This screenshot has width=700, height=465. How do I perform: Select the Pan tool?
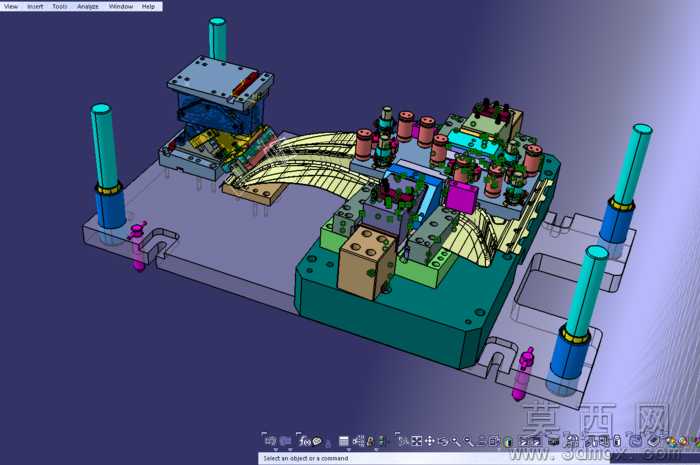(429, 441)
